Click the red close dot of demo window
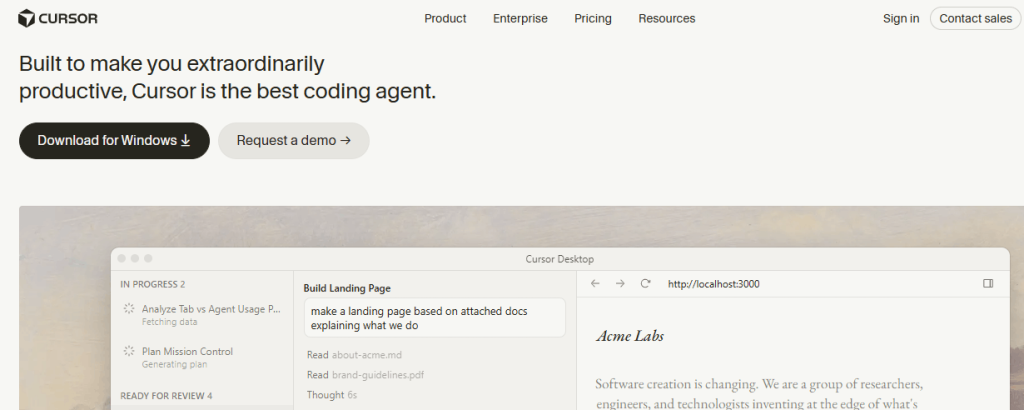The height and width of the screenshot is (410, 1024). 121,259
